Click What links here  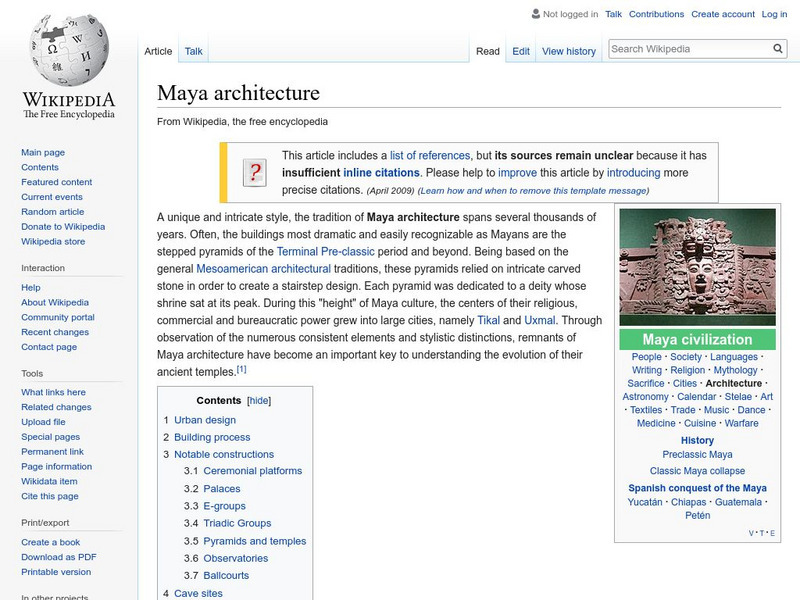pyautogui.click(x=53, y=392)
